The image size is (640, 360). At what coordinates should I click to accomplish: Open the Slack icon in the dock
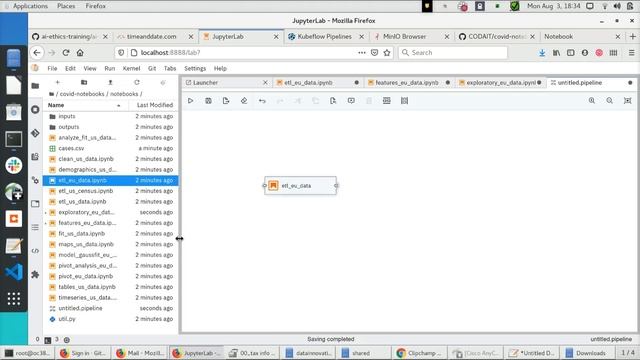14,165
